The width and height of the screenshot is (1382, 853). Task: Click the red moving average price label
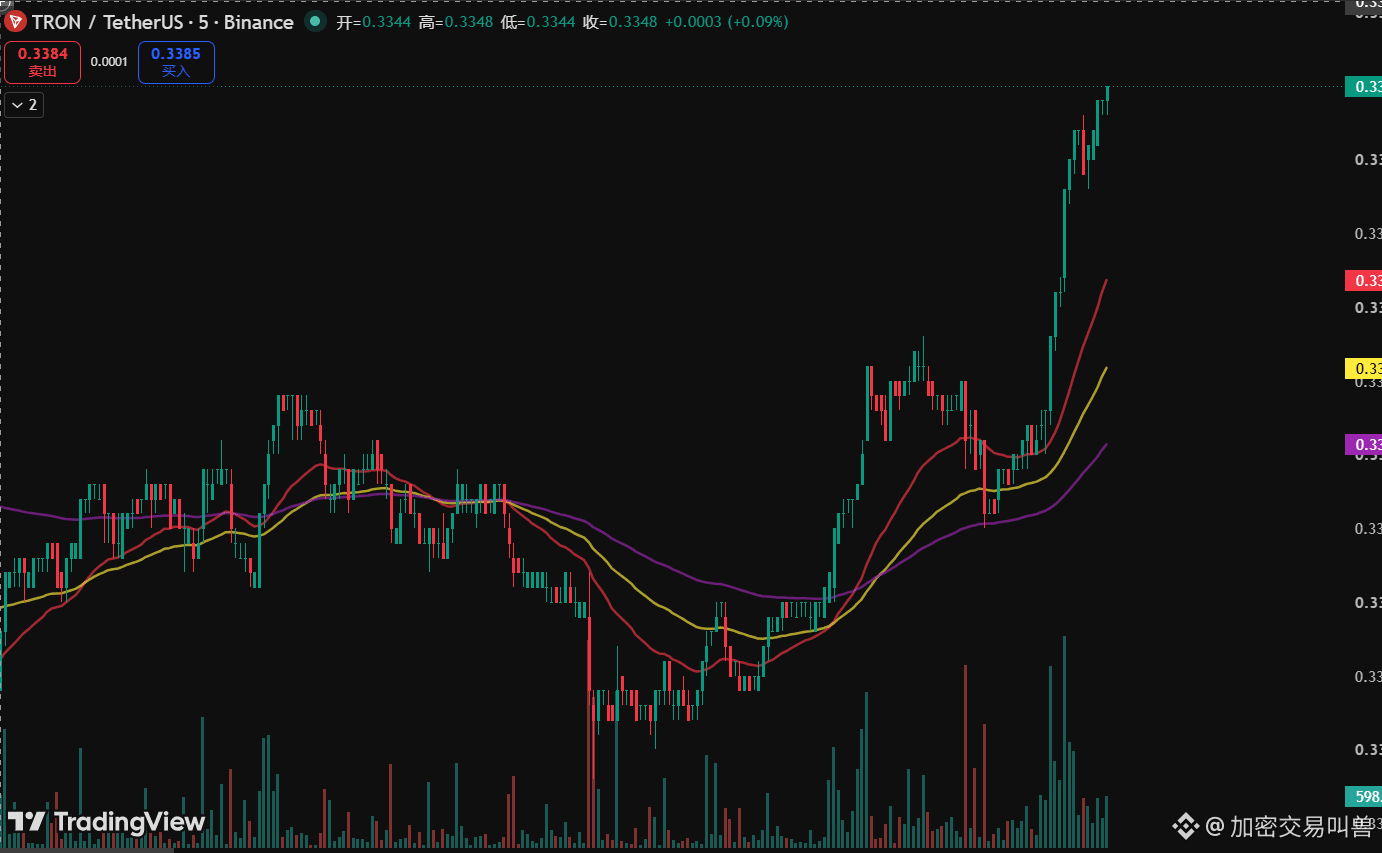1364,280
